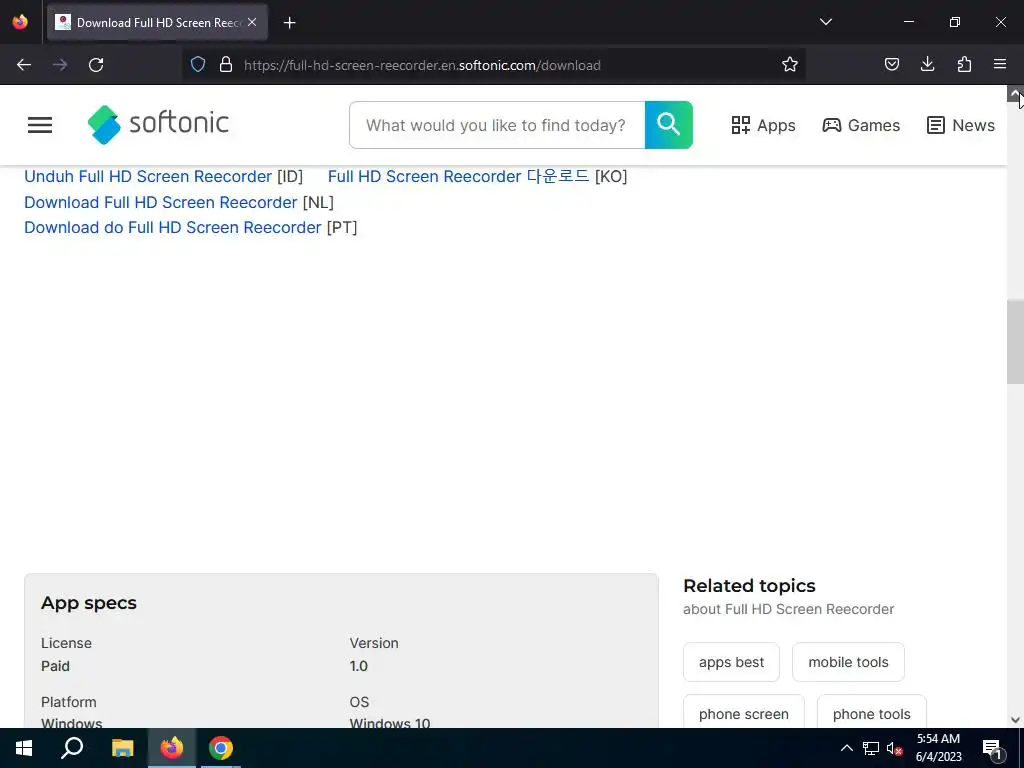Screen dimensions: 1024x768
Task: Click the page scrollbar thumb
Action: pyautogui.click(x=1015, y=344)
